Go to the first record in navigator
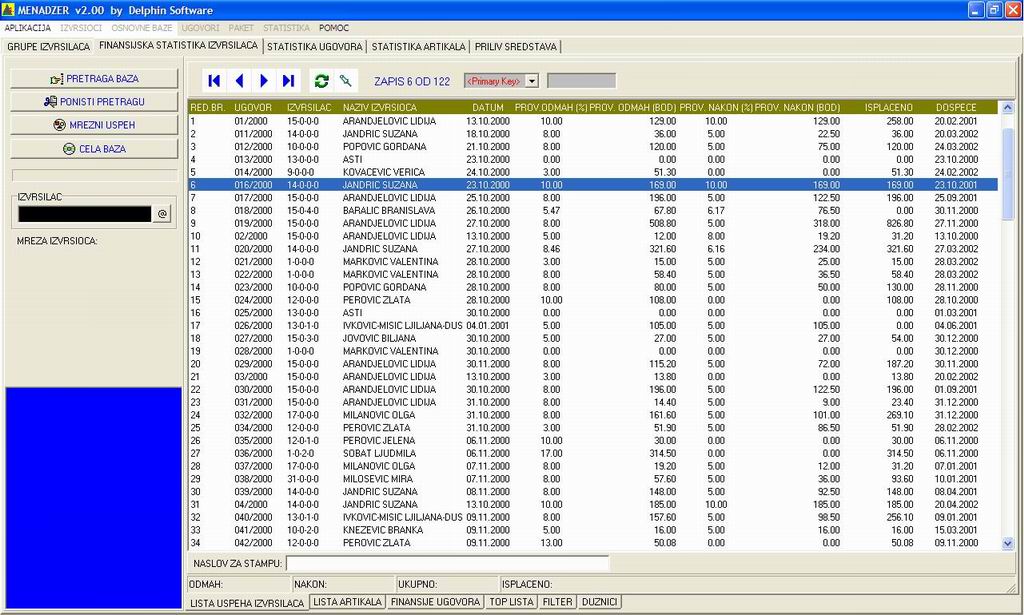This screenshot has height=615, width=1024. (x=214, y=80)
